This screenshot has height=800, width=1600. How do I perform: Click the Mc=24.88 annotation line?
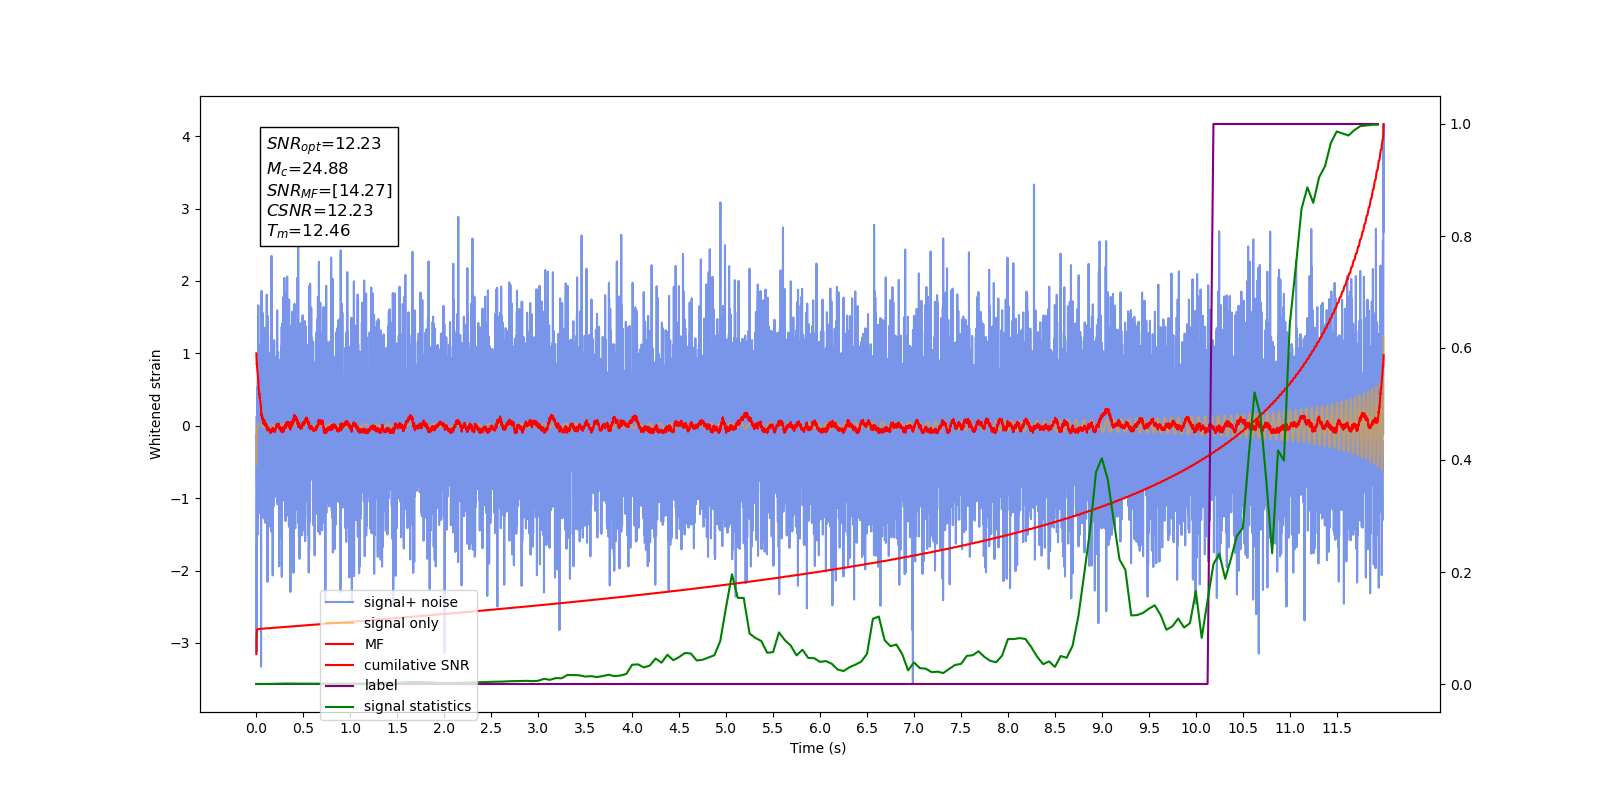point(307,169)
